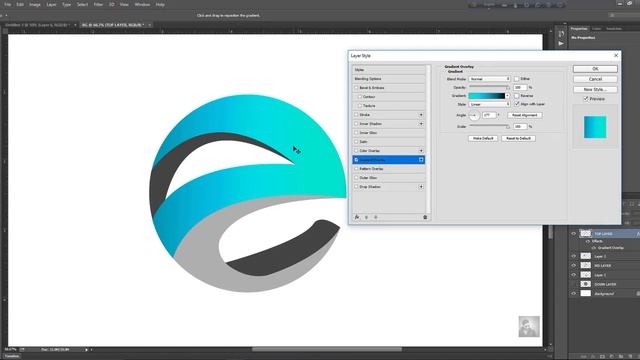The height and width of the screenshot is (360, 640).
Task: Click the TOP LAYER thumbnail in Layers panel
Action: pyautogui.click(x=586, y=233)
